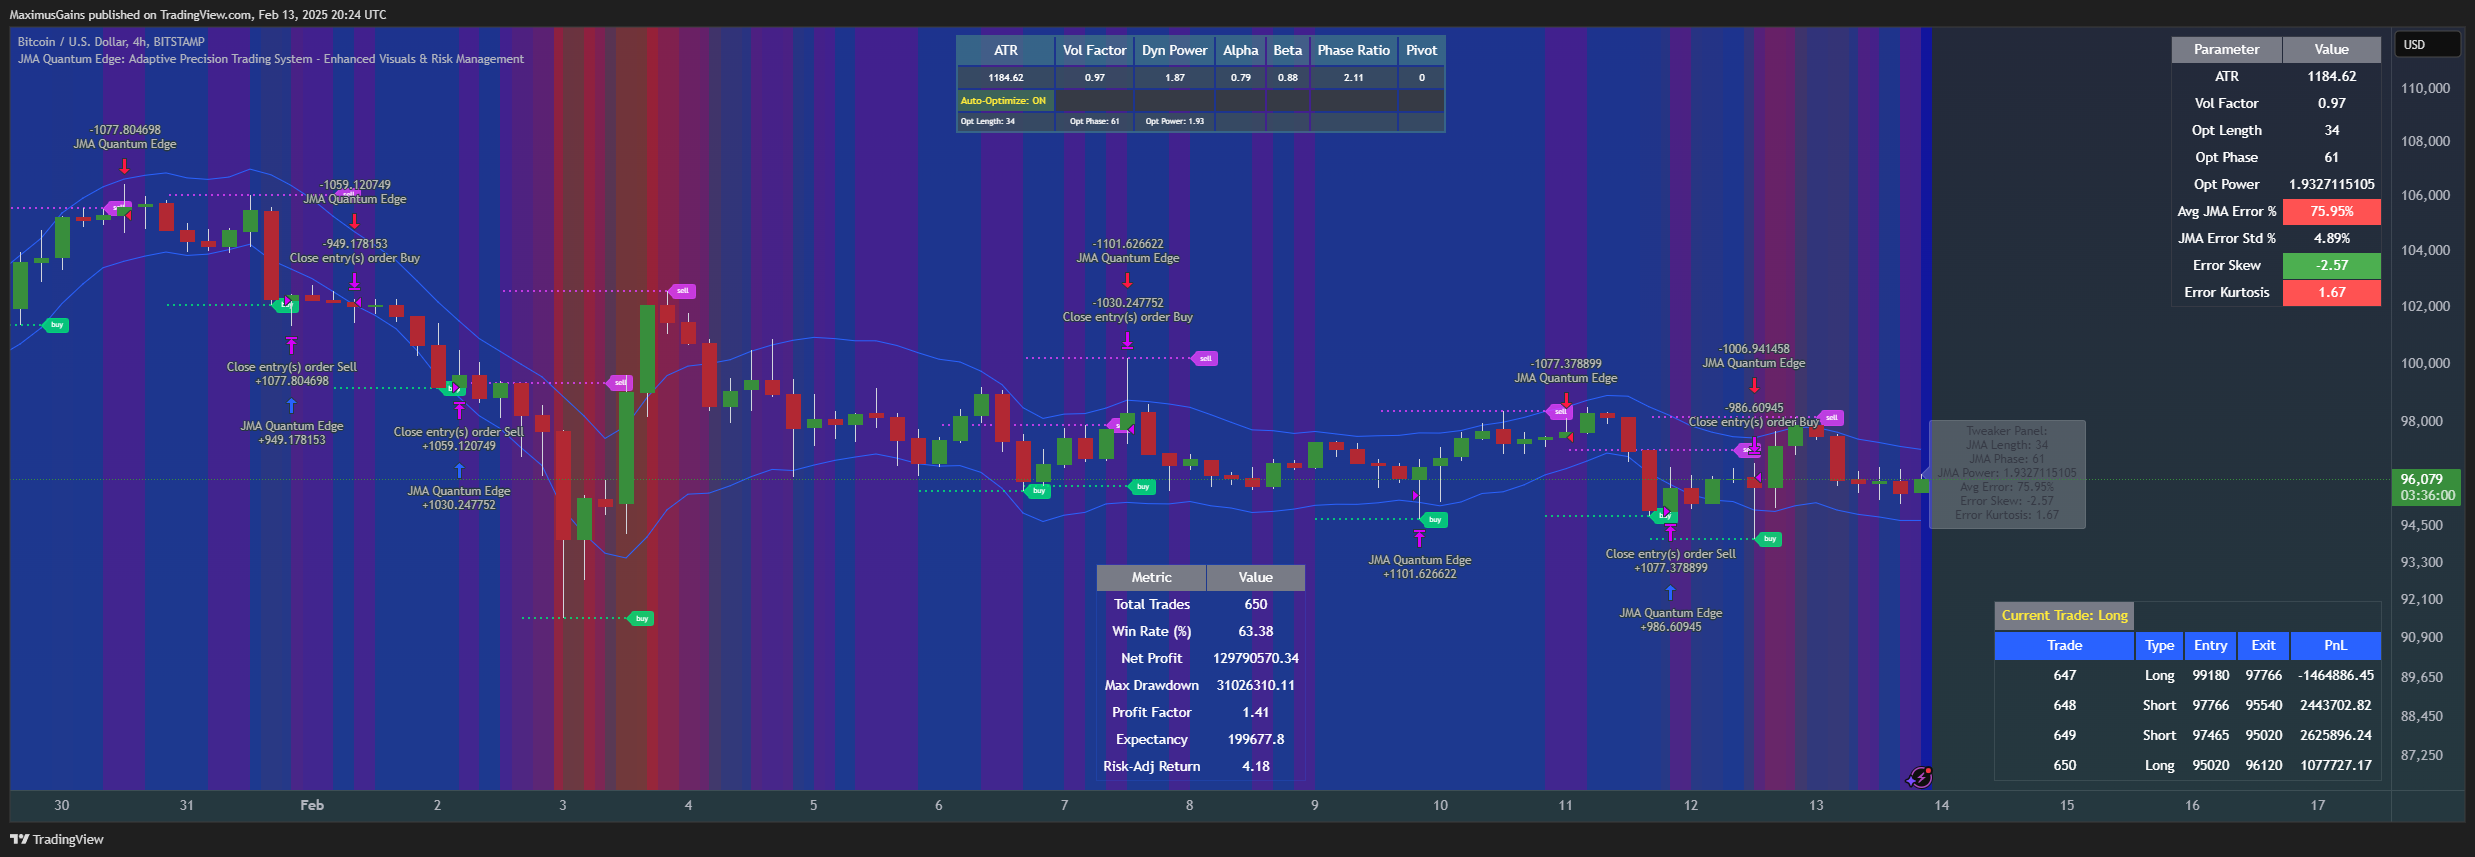Click the Win Rate (%) value 63.38
Viewport: 2475px width, 857px height.
[x=1255, y=631]
